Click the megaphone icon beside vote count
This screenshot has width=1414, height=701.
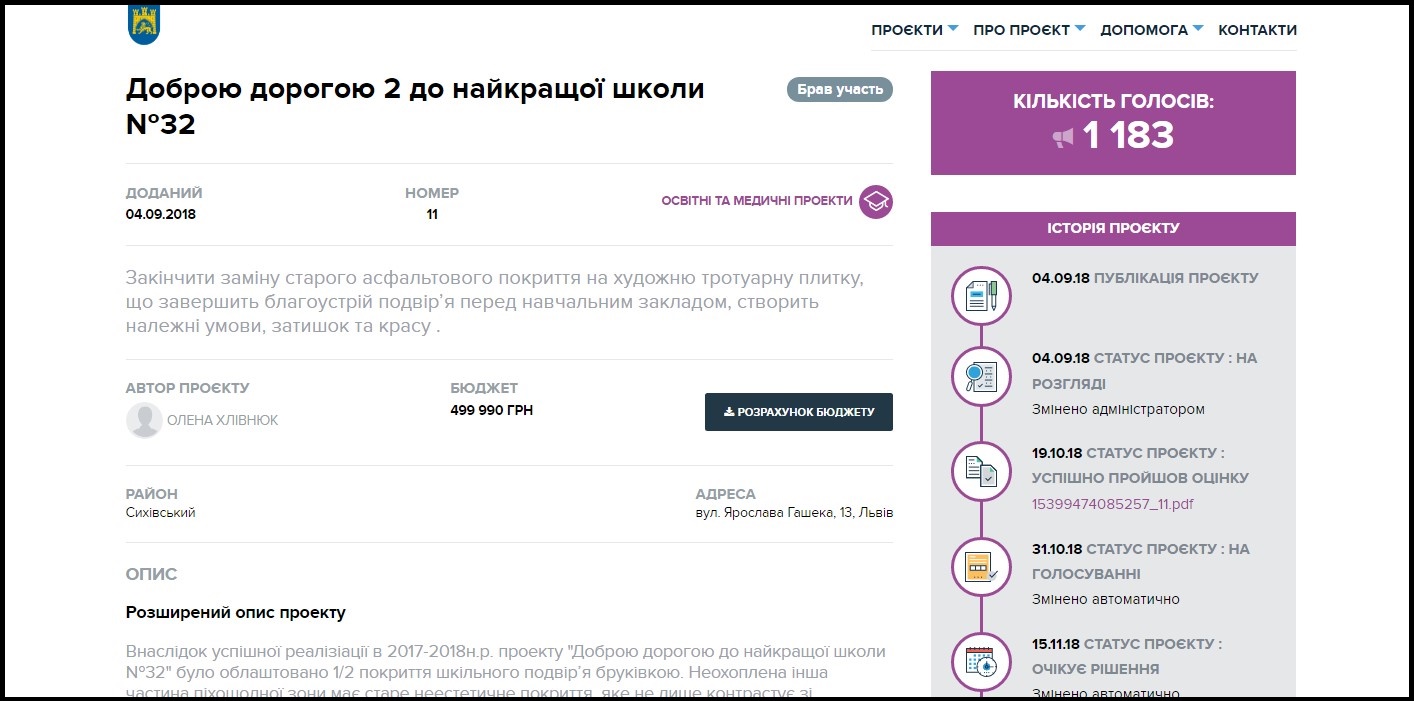(1063, 137)
